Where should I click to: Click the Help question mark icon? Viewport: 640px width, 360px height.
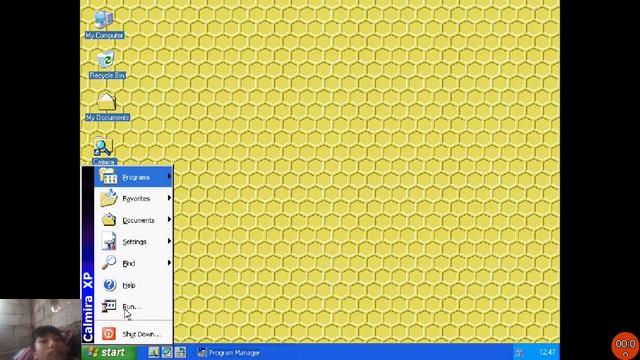109,284
